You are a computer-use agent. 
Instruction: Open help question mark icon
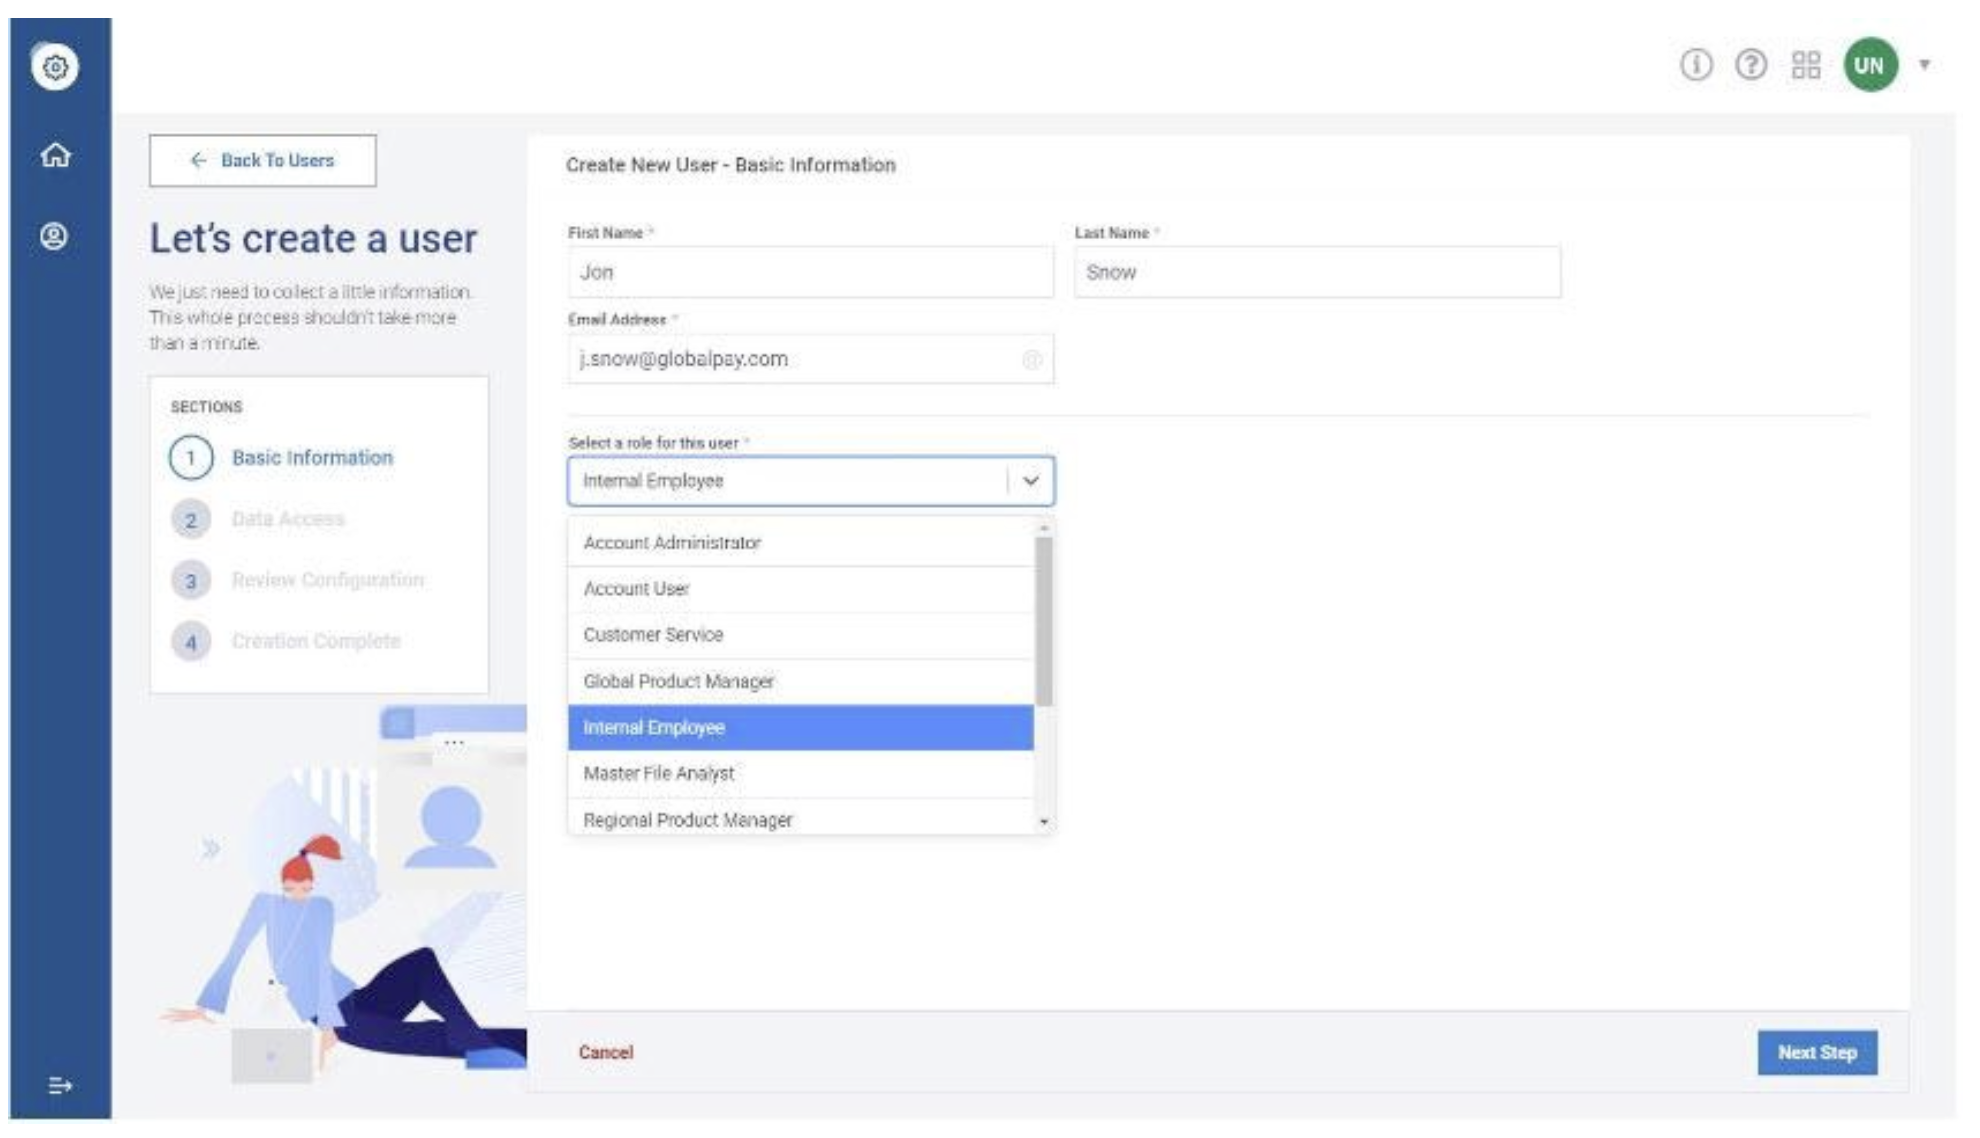pyautogui.click(x=1750, y=66)
